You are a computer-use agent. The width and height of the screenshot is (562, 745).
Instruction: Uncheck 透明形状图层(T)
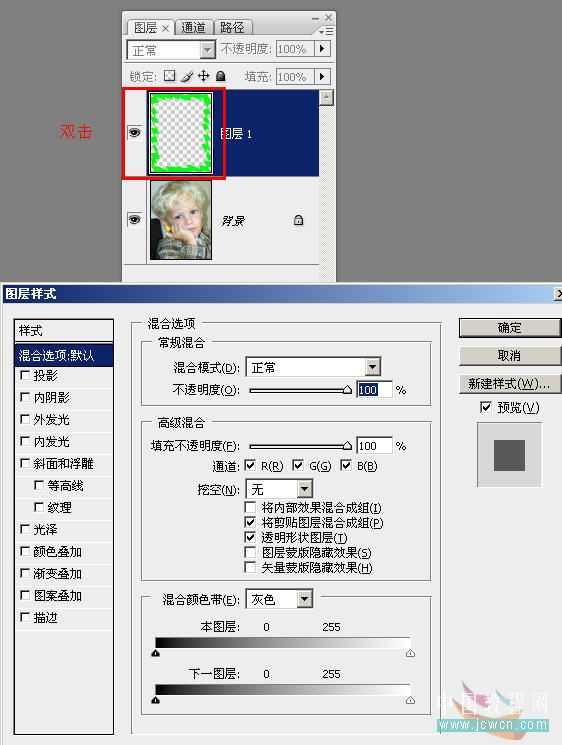click(250, 537)
